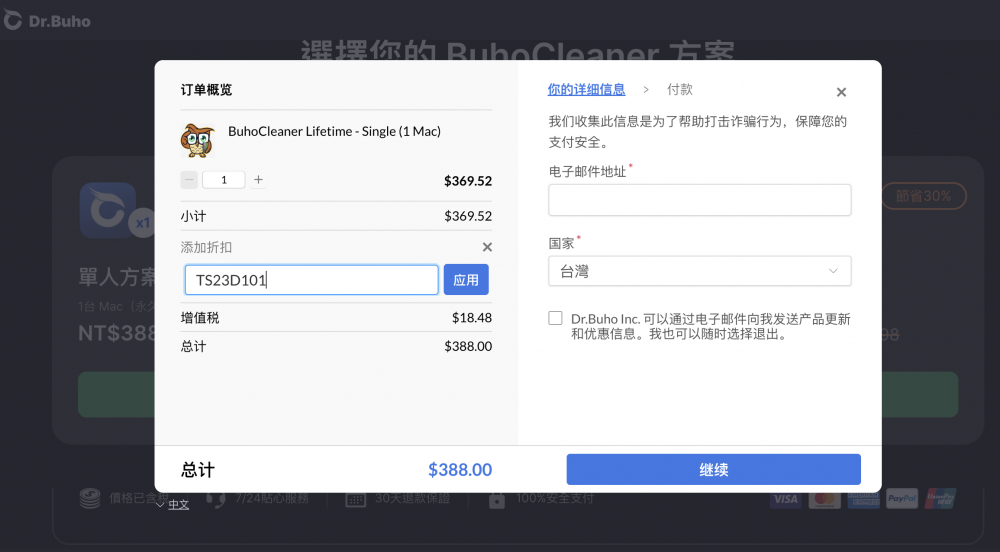Click the BuhoCleaner owl product icon
The height and width of the screenshot is (552, 1000).
[x=198, y=140]
